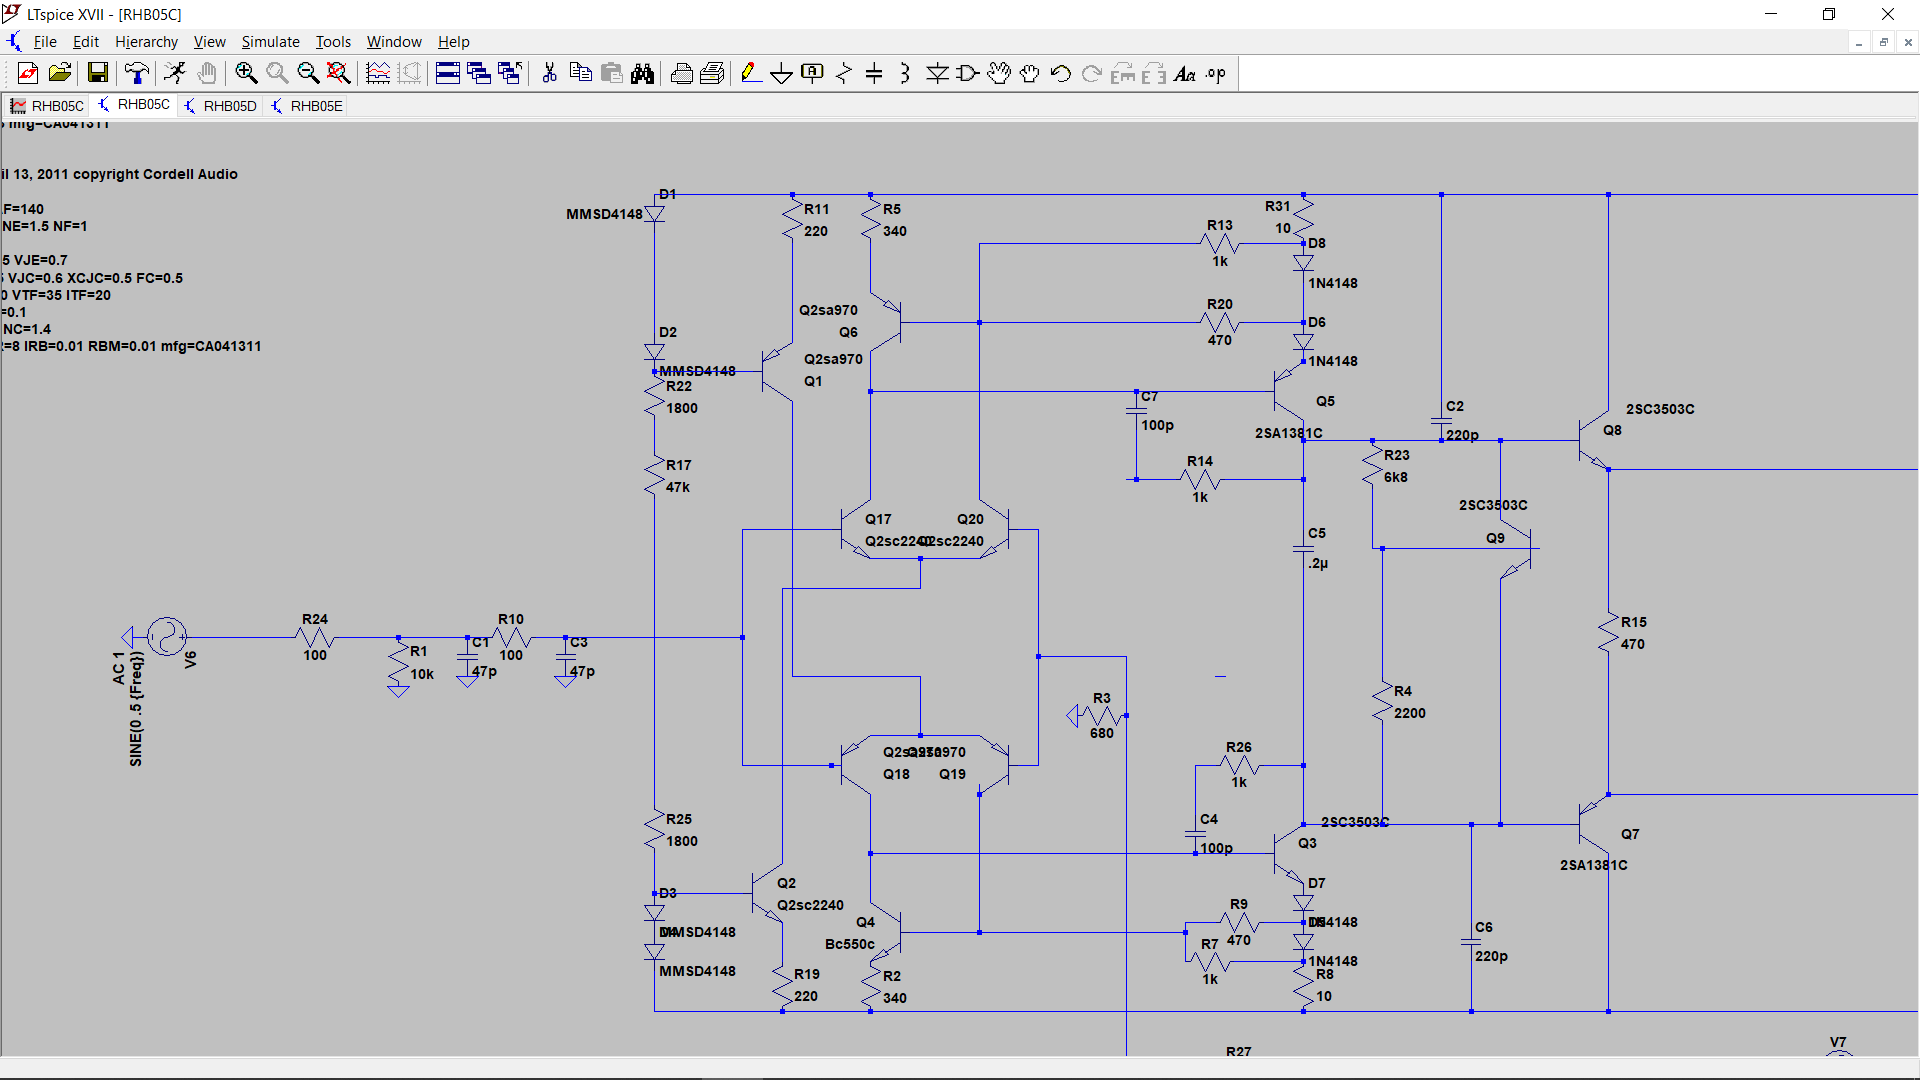Switch to the RHB05D tab

coord(221,106)
